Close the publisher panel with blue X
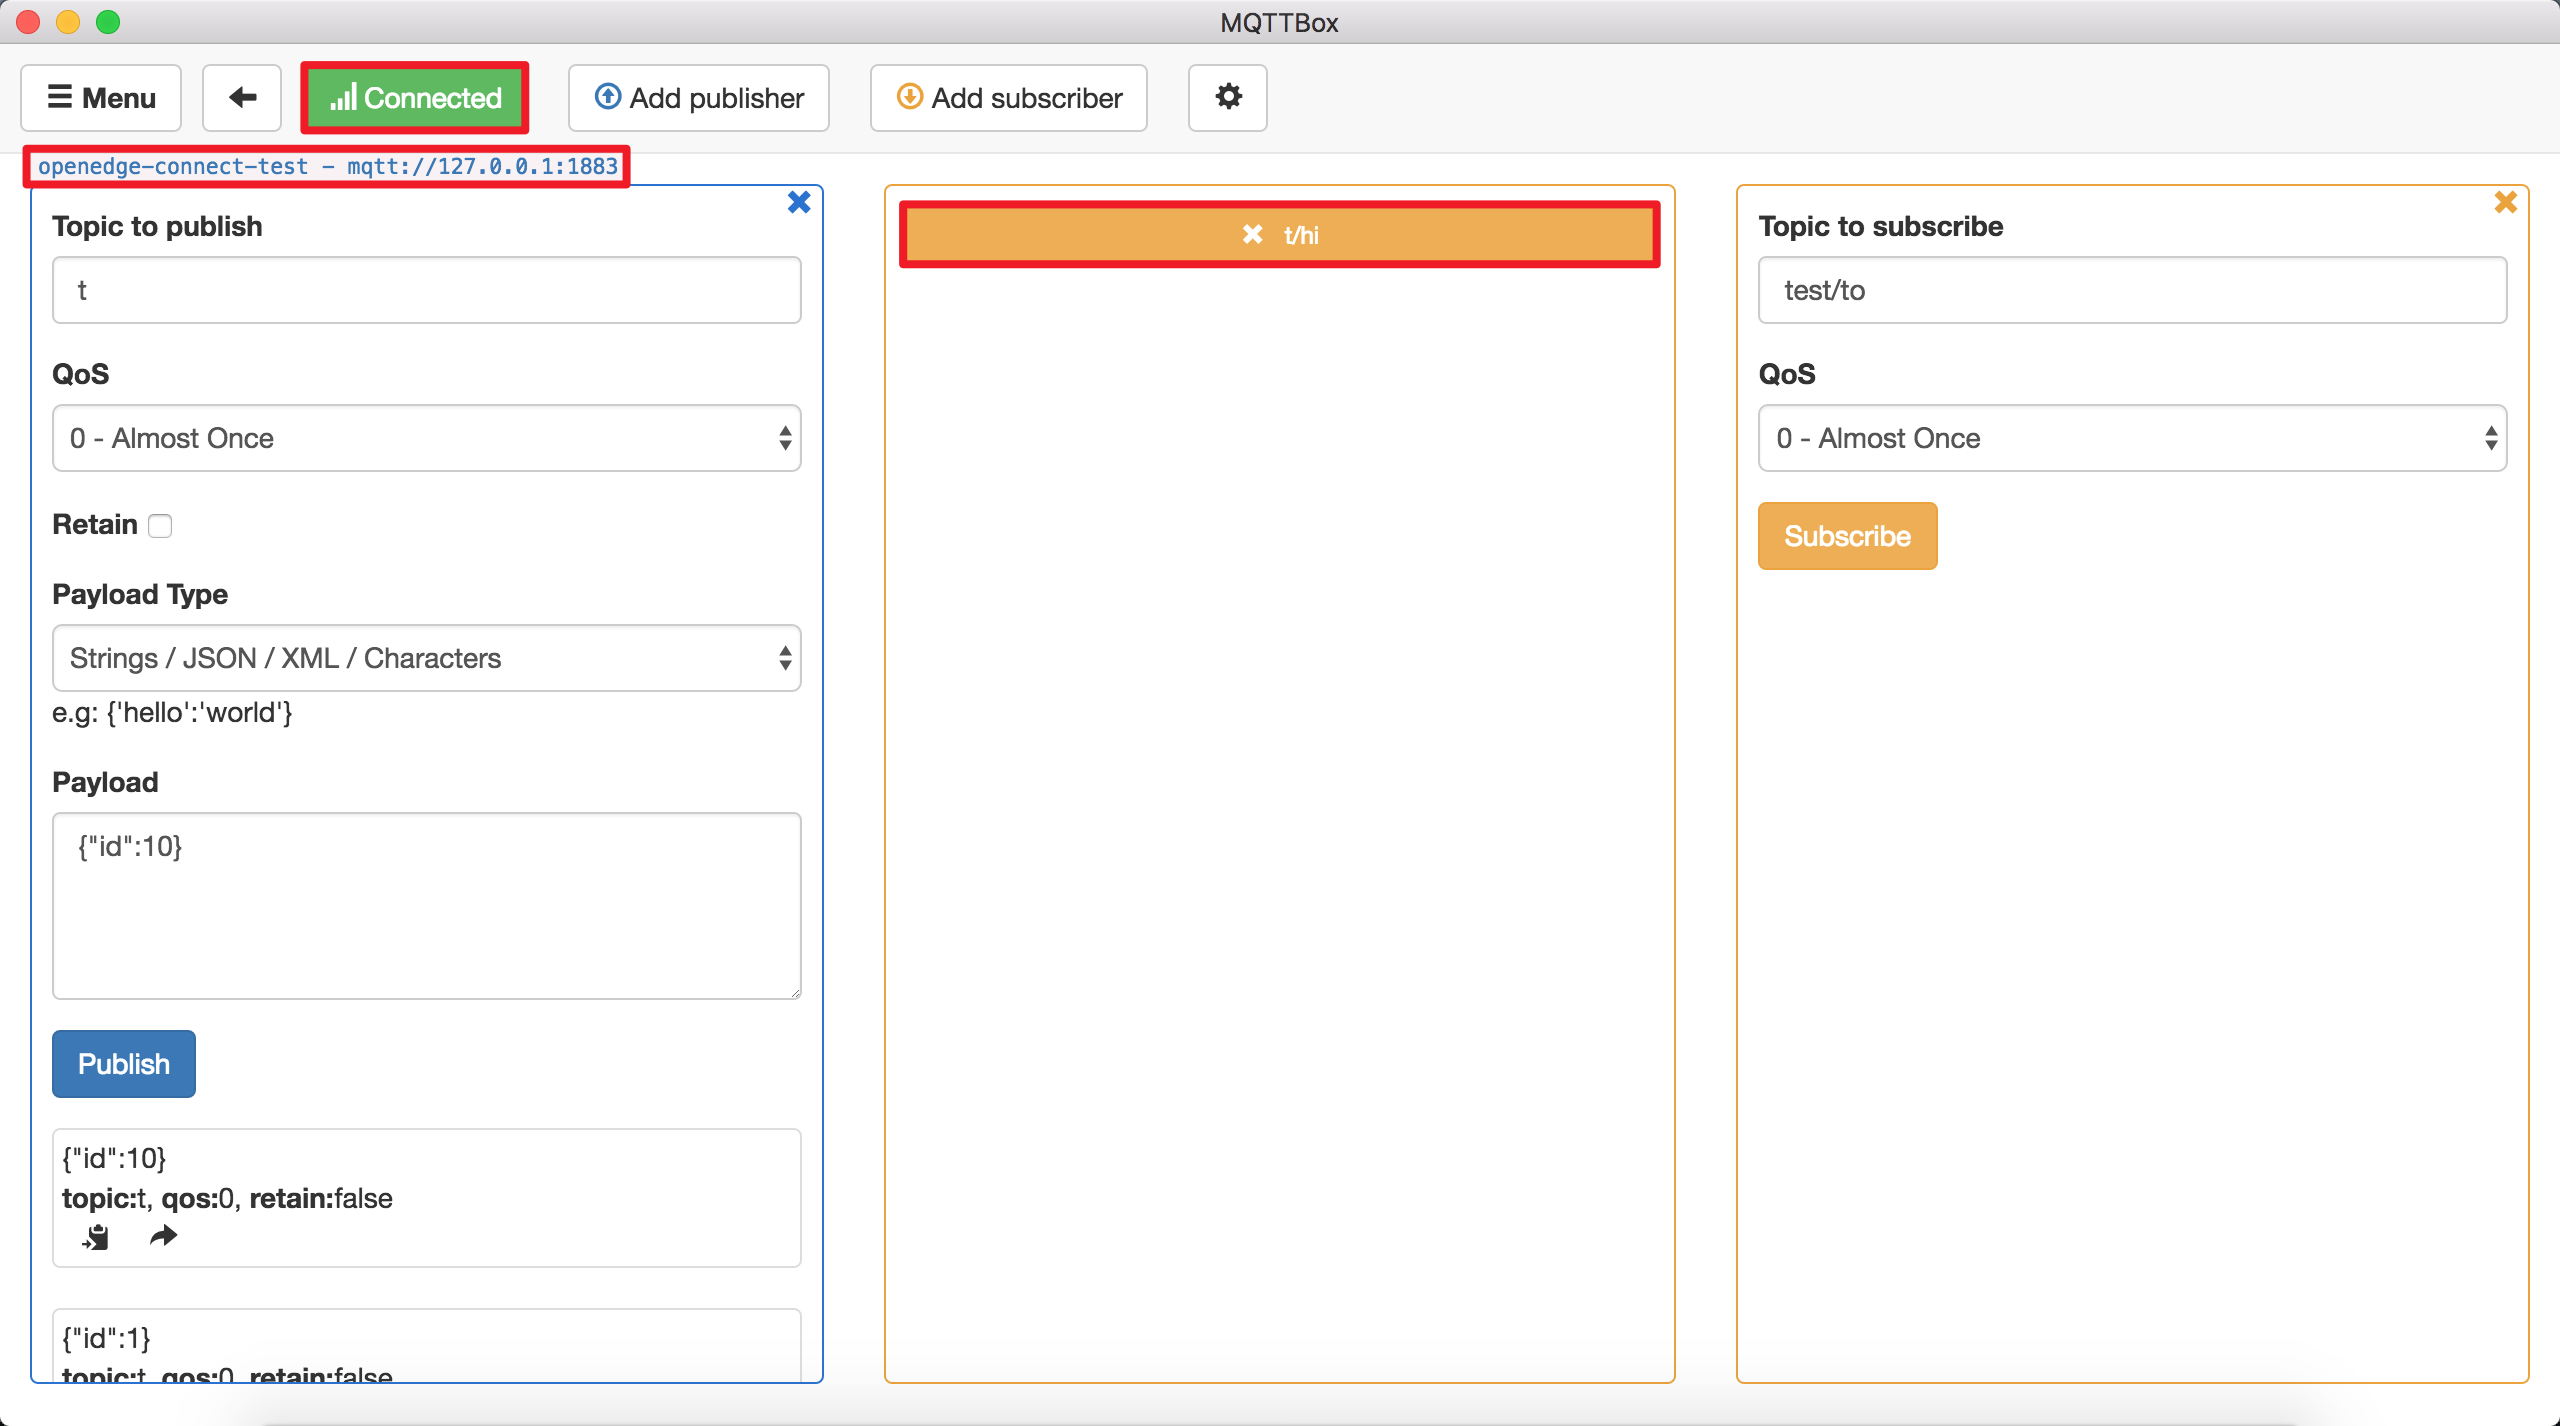 point(798,203)
